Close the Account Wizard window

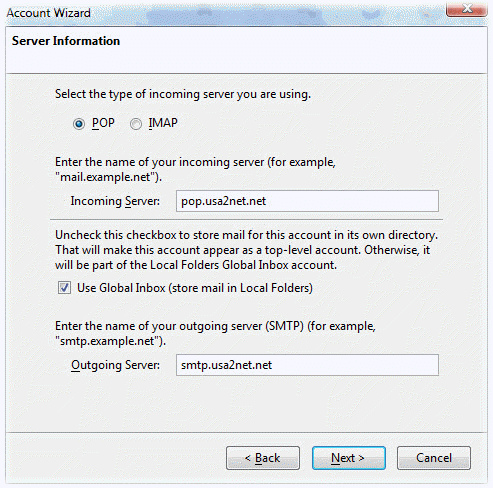467,8
